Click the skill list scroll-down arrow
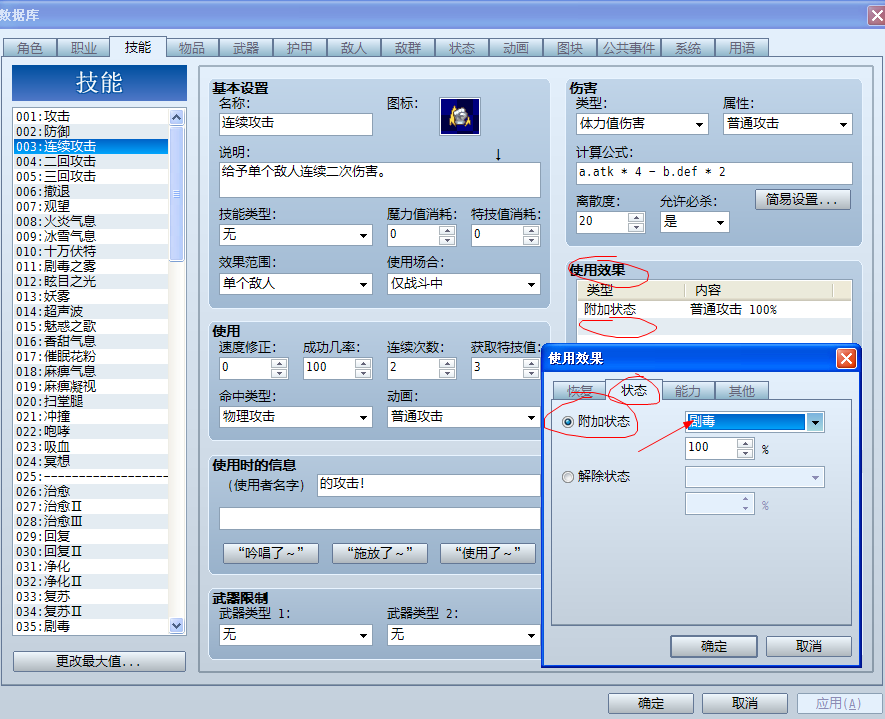 [x=177, y=626]
